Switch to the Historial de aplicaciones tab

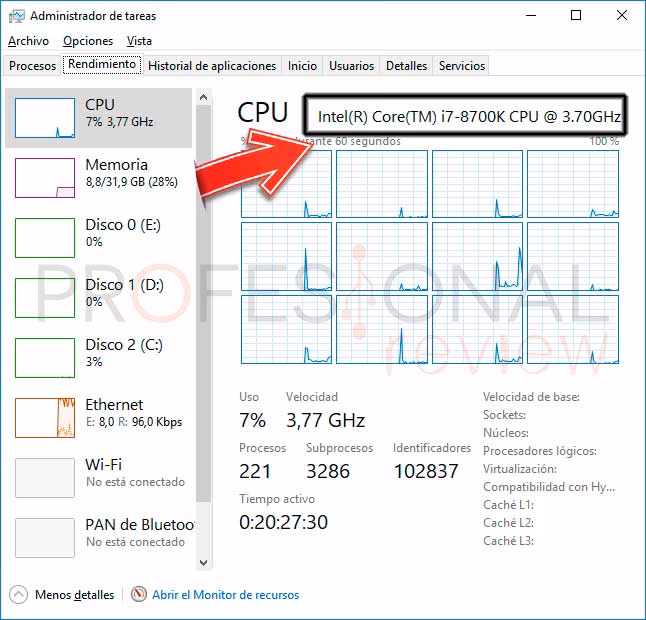(x=212, y=66)
